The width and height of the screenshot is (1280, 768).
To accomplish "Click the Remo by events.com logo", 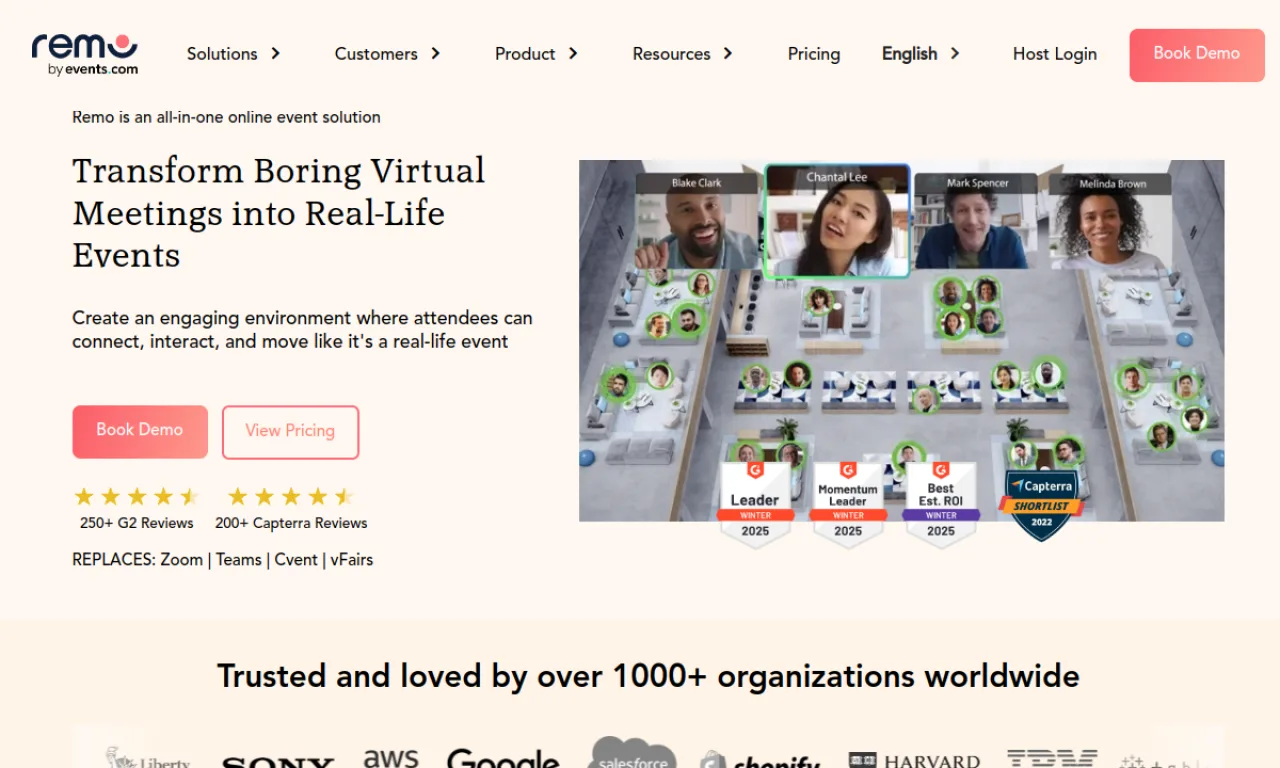I will pos(85,54).
